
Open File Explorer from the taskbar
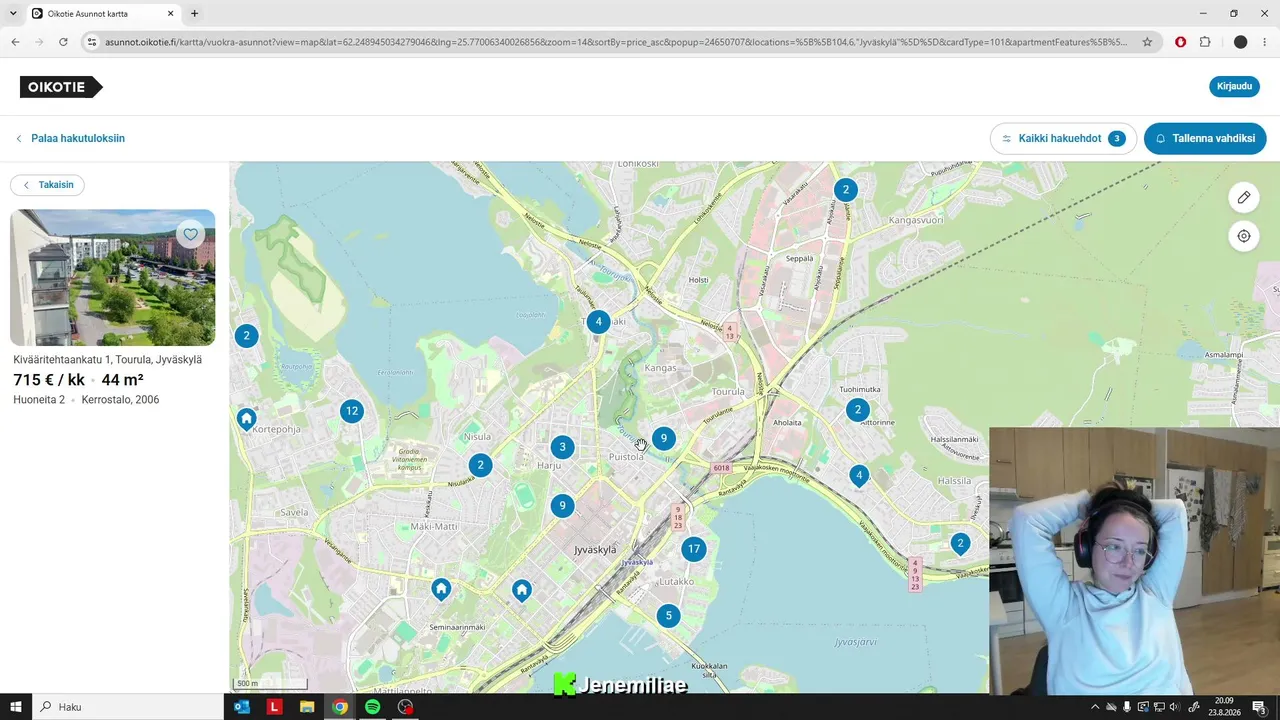307,707
